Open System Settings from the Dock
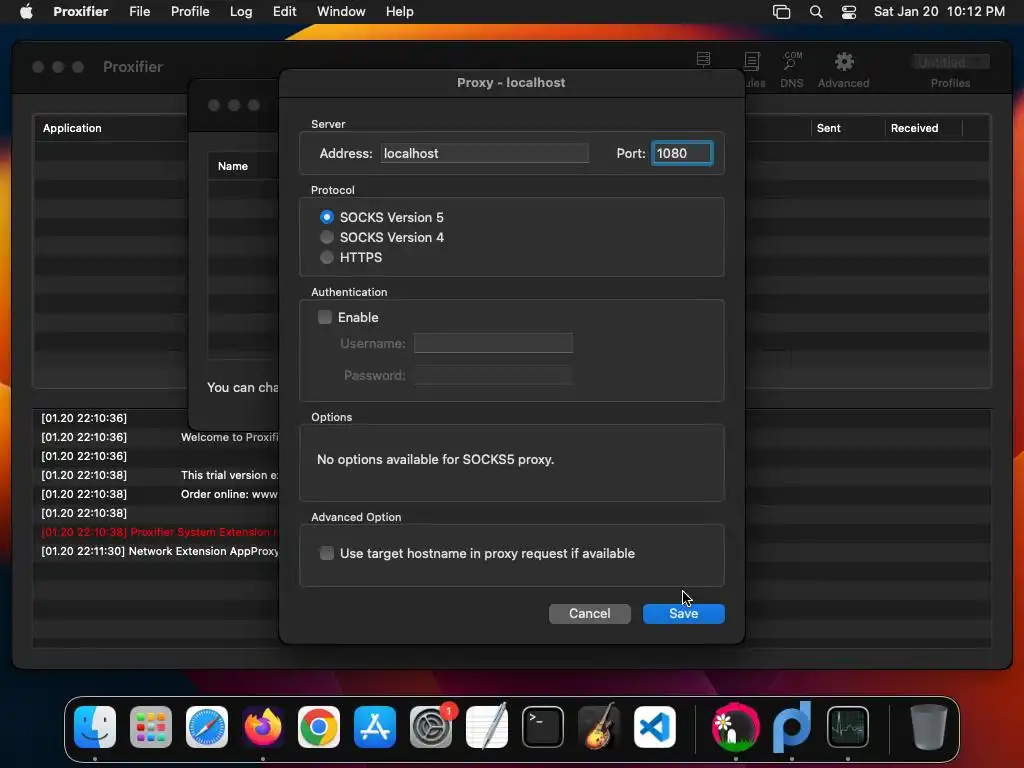1024x768 pixels. [431, 727]
